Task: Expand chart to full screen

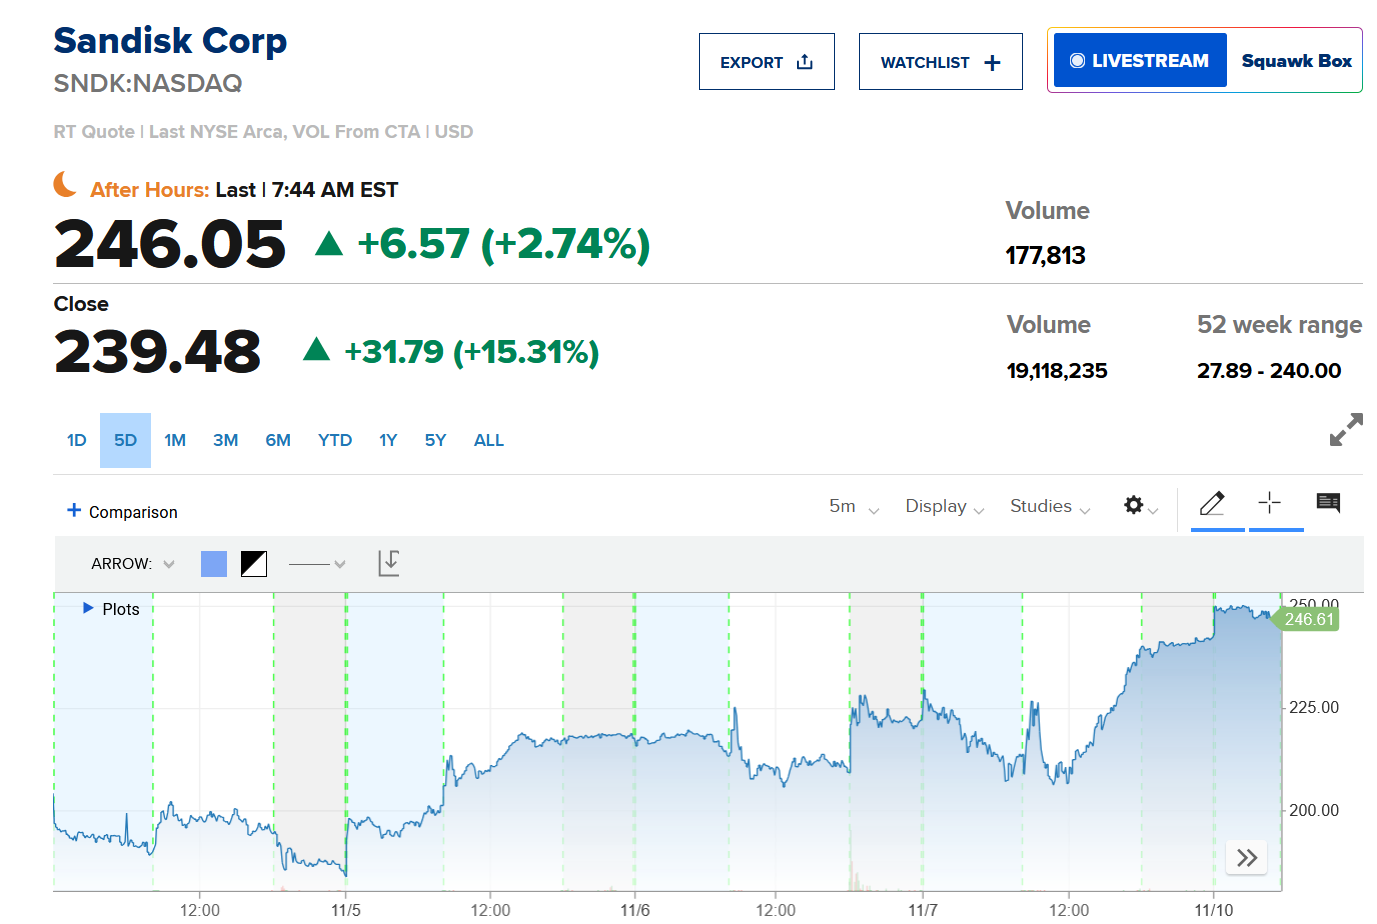Action: (1346, 430)
